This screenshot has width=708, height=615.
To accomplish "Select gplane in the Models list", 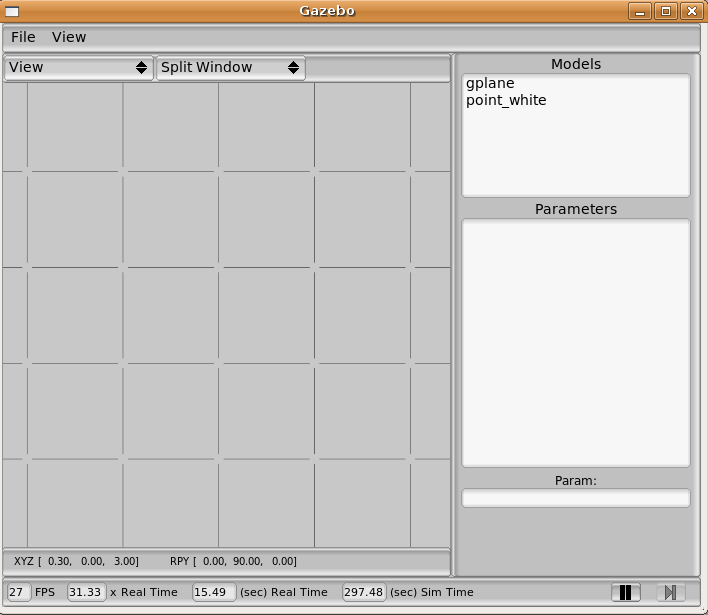I will coord(490,83).
